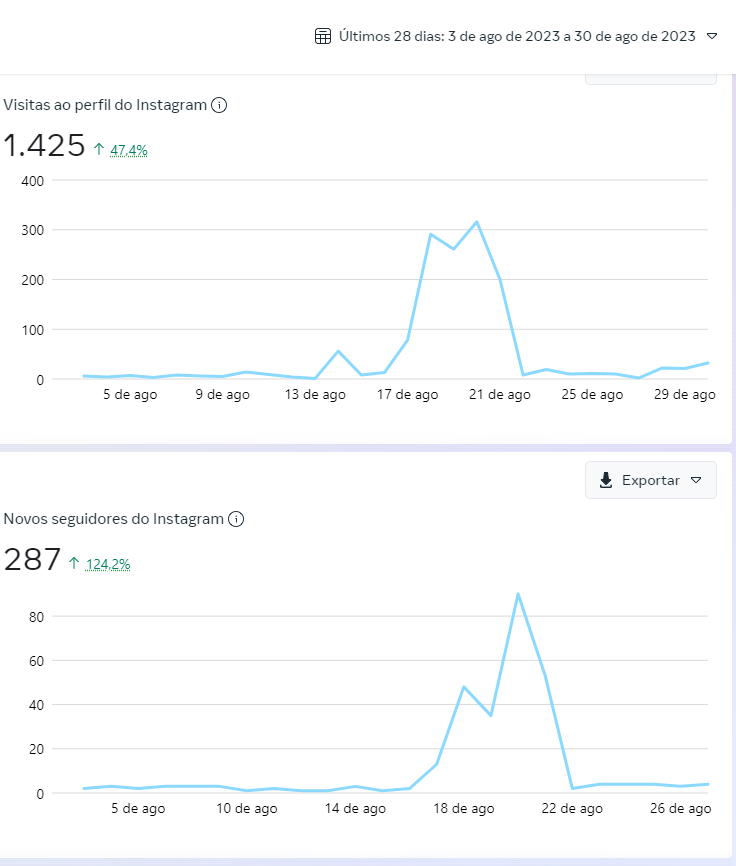The width and height of the screenshot is (736, 866).
Task: Click info icon next to Visitas ao perfil
Action: click(x=219, y=105)
